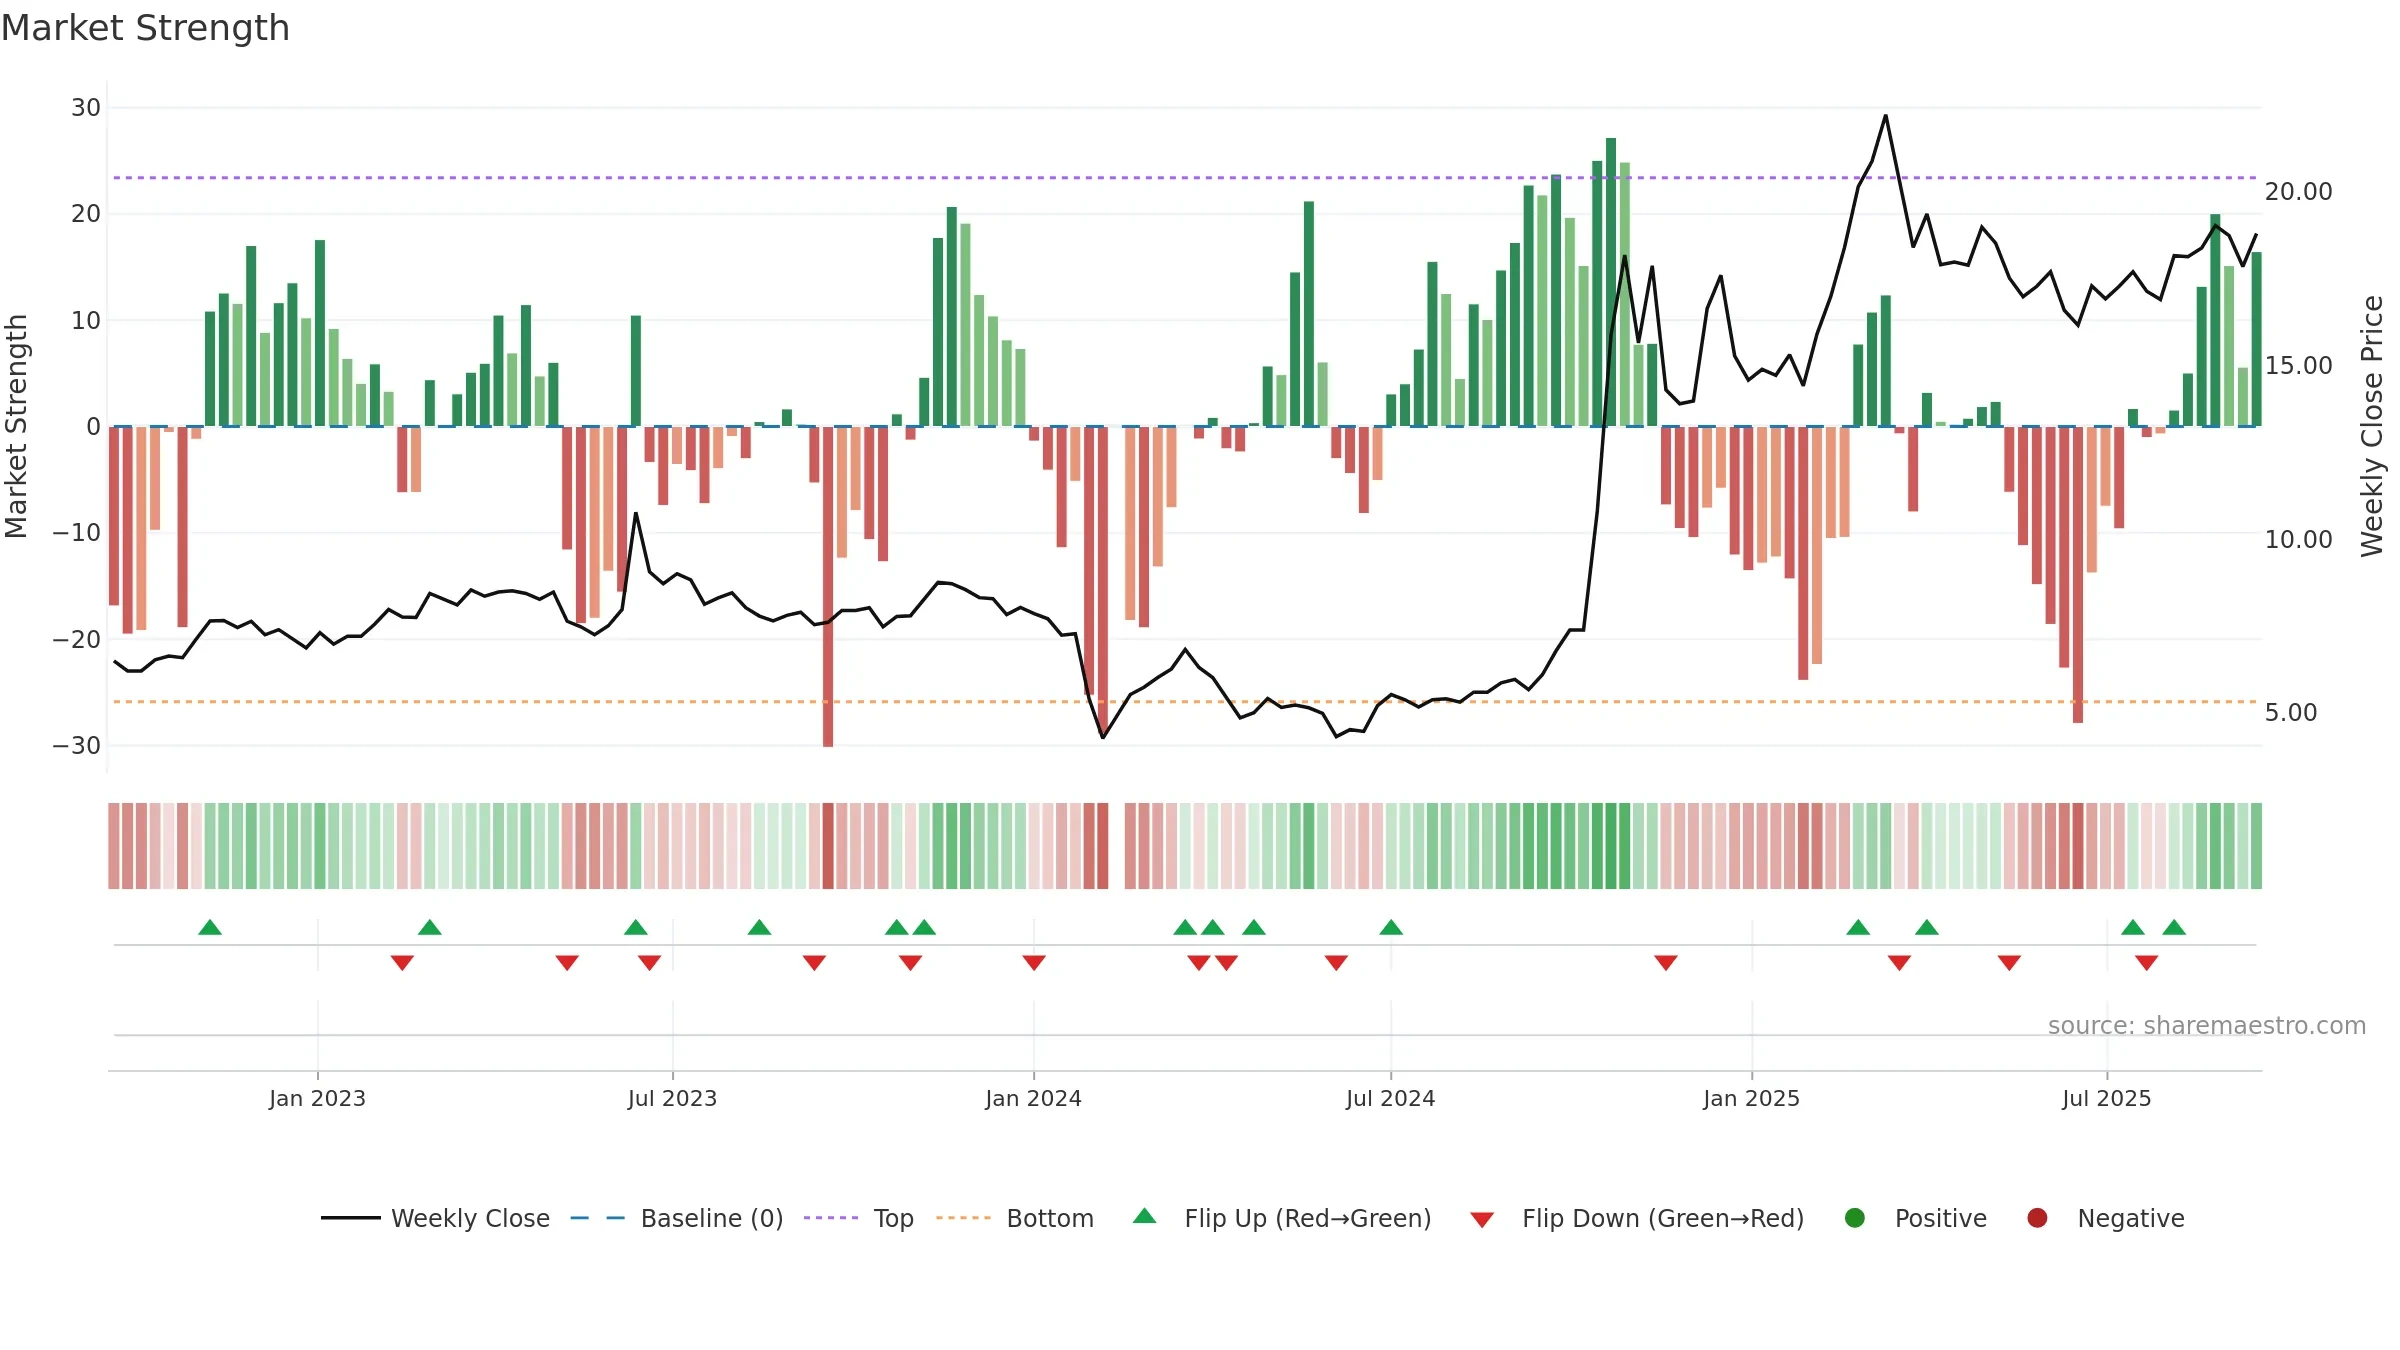Click the Jan 2025 x-axis label
The width and height of the screenshot is (2400, 1350).
pos(1751,1098)
